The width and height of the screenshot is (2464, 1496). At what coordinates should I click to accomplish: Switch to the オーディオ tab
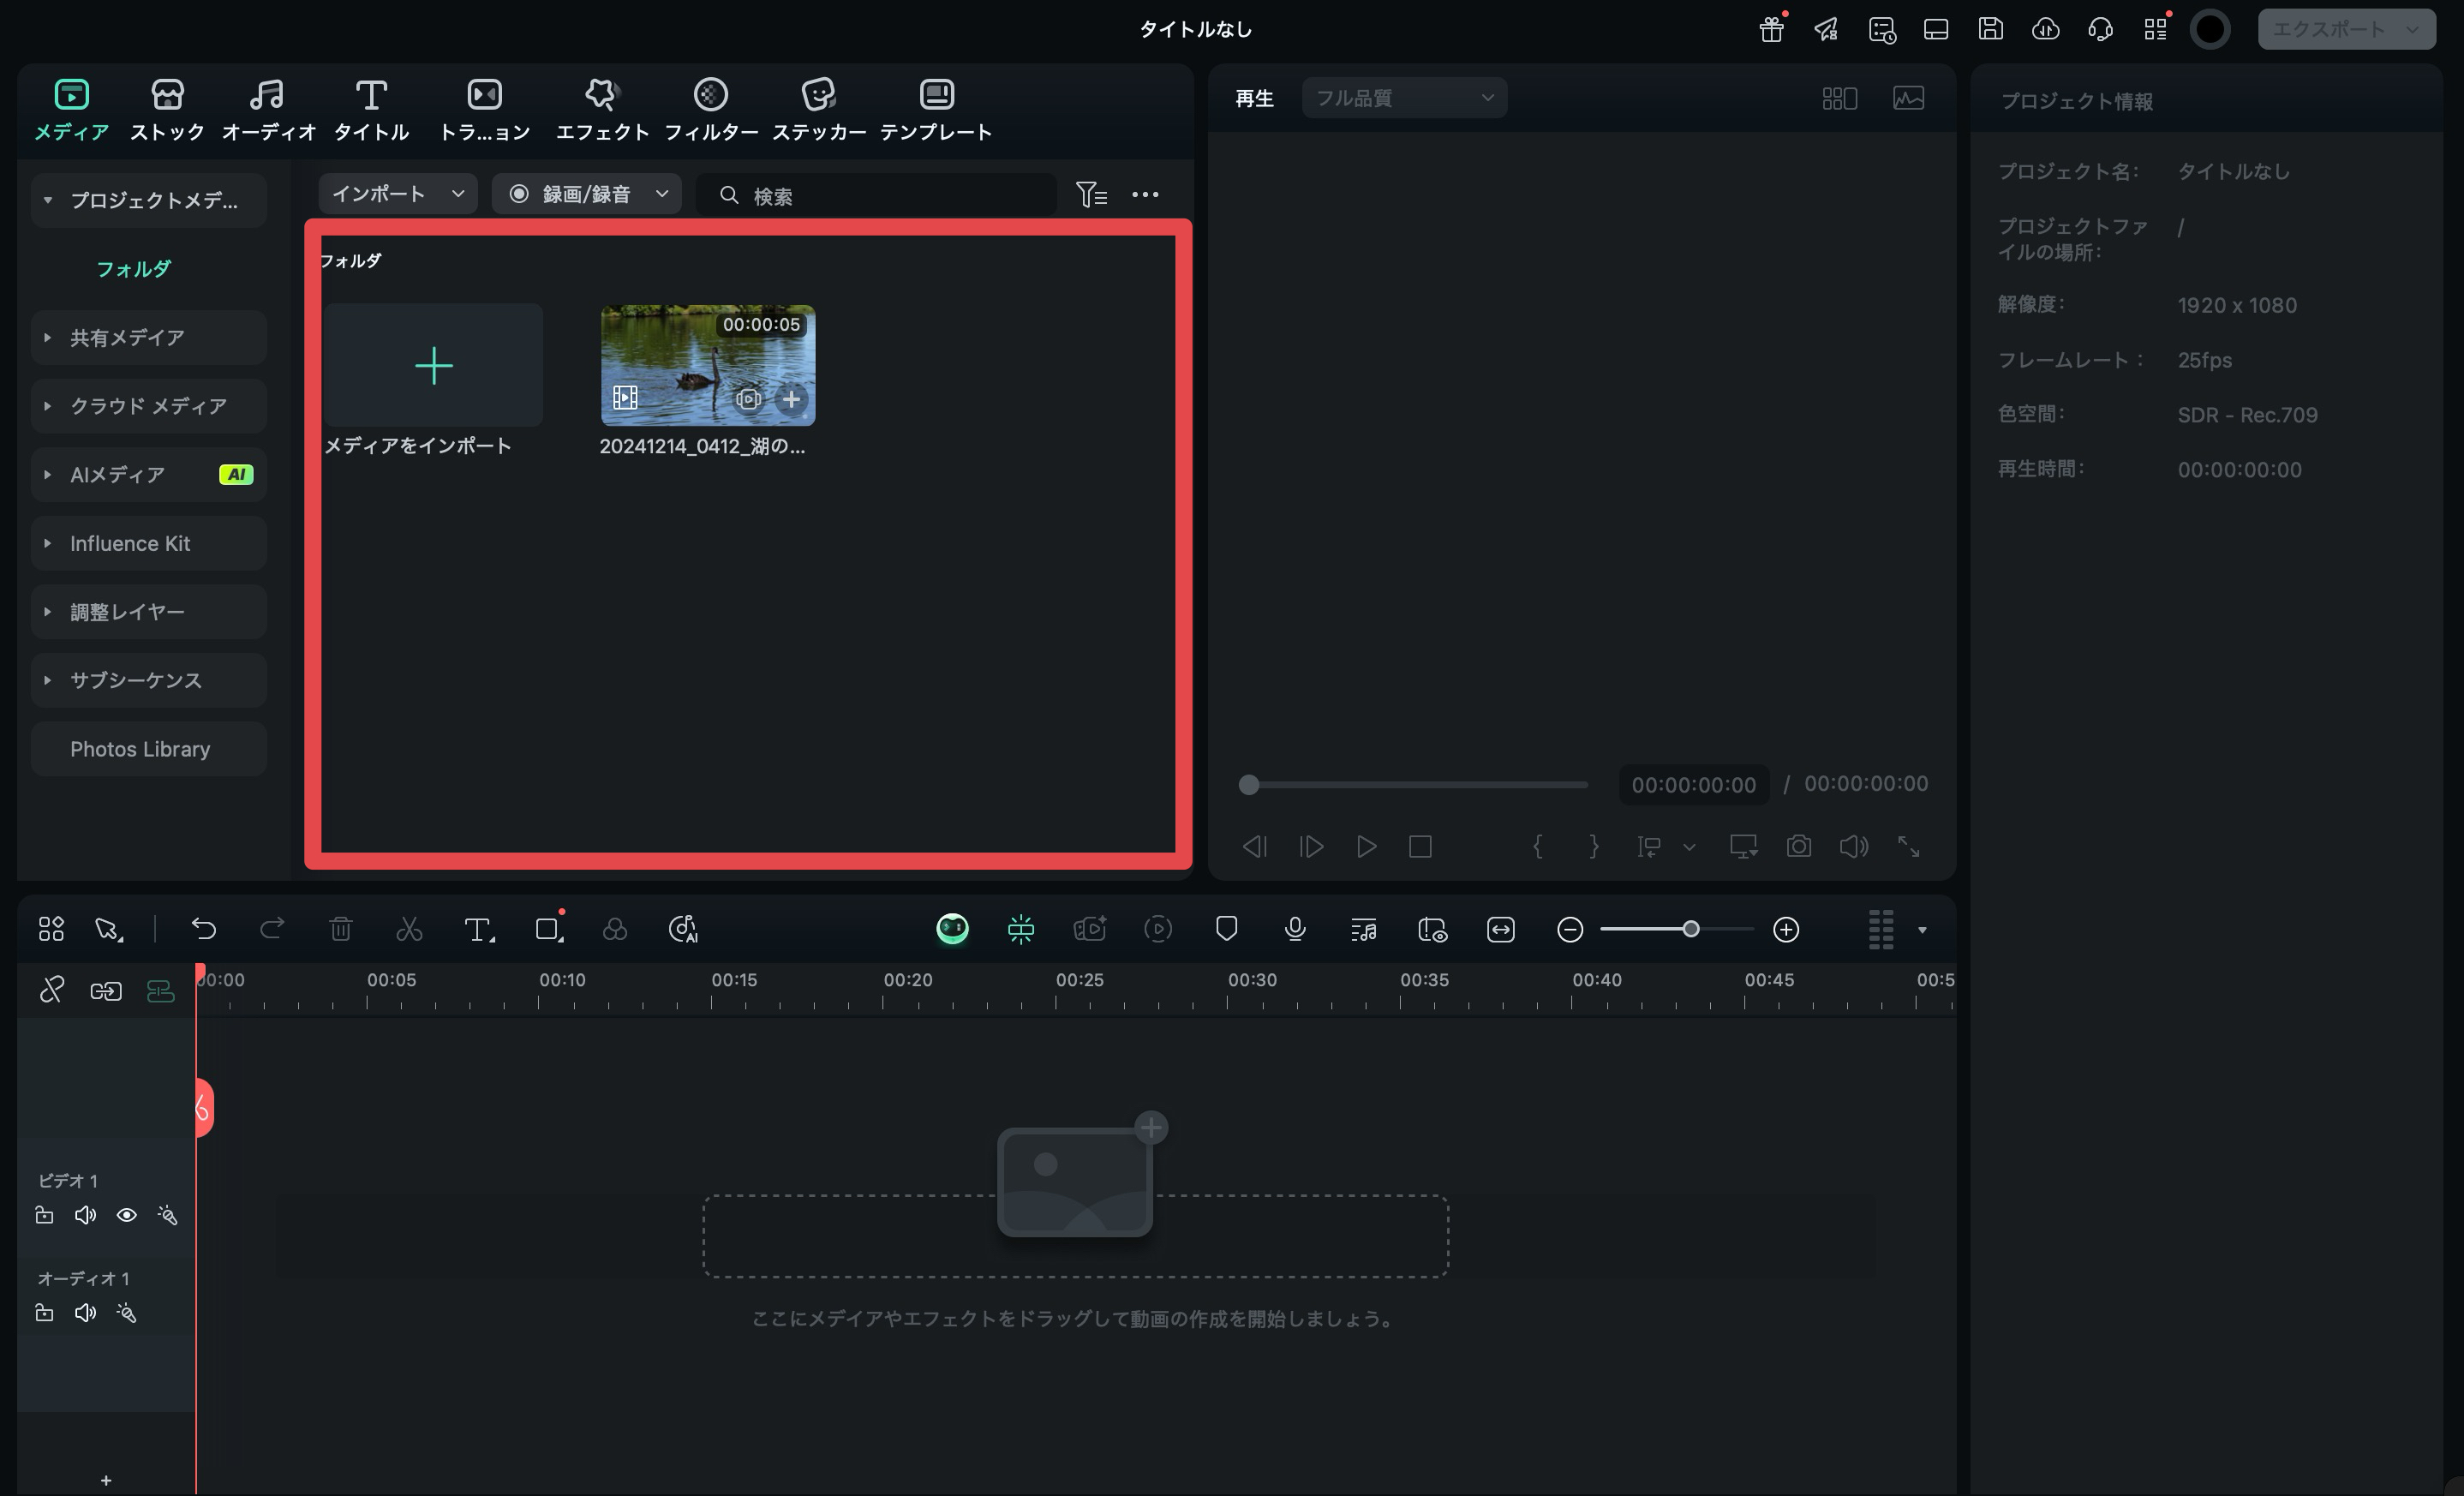click(x=267, y=109)
